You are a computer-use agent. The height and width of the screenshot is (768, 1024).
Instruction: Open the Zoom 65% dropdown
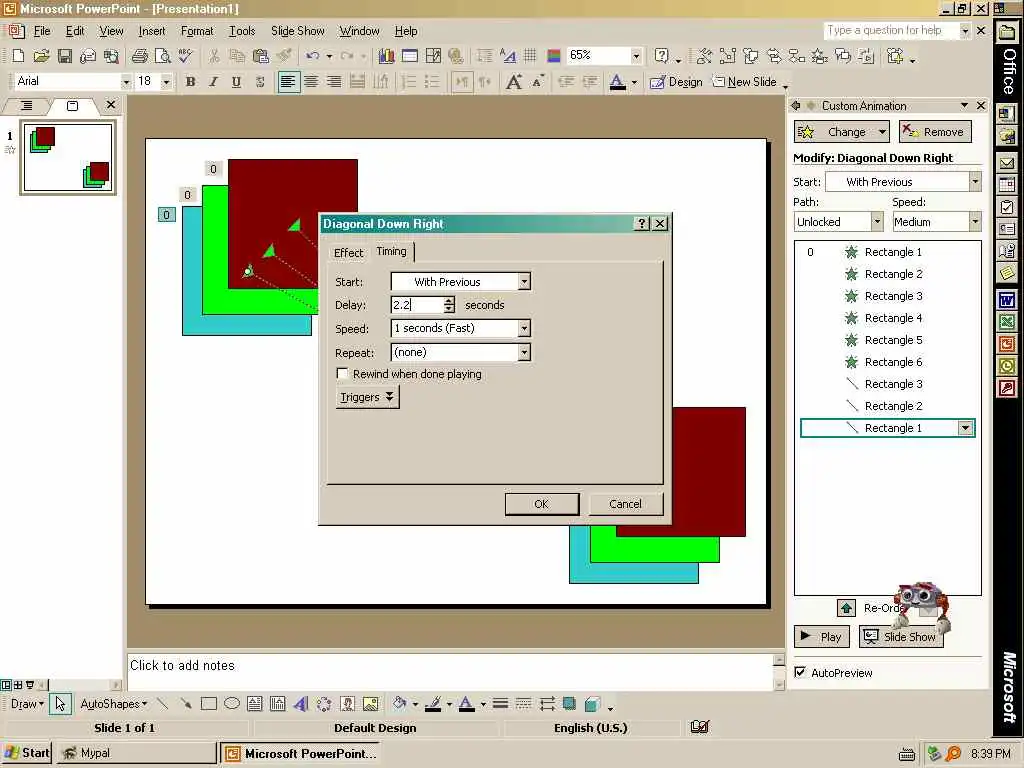coord(635,56)
